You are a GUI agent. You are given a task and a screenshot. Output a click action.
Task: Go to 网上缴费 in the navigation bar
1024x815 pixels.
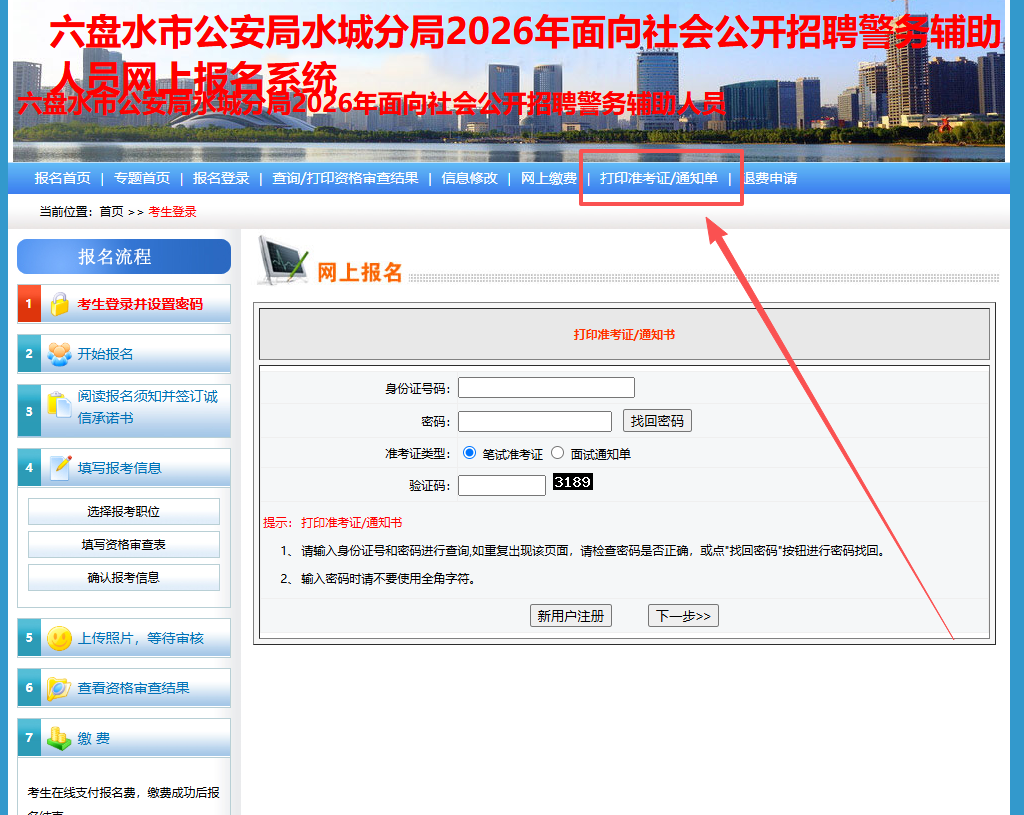(549, 178)
